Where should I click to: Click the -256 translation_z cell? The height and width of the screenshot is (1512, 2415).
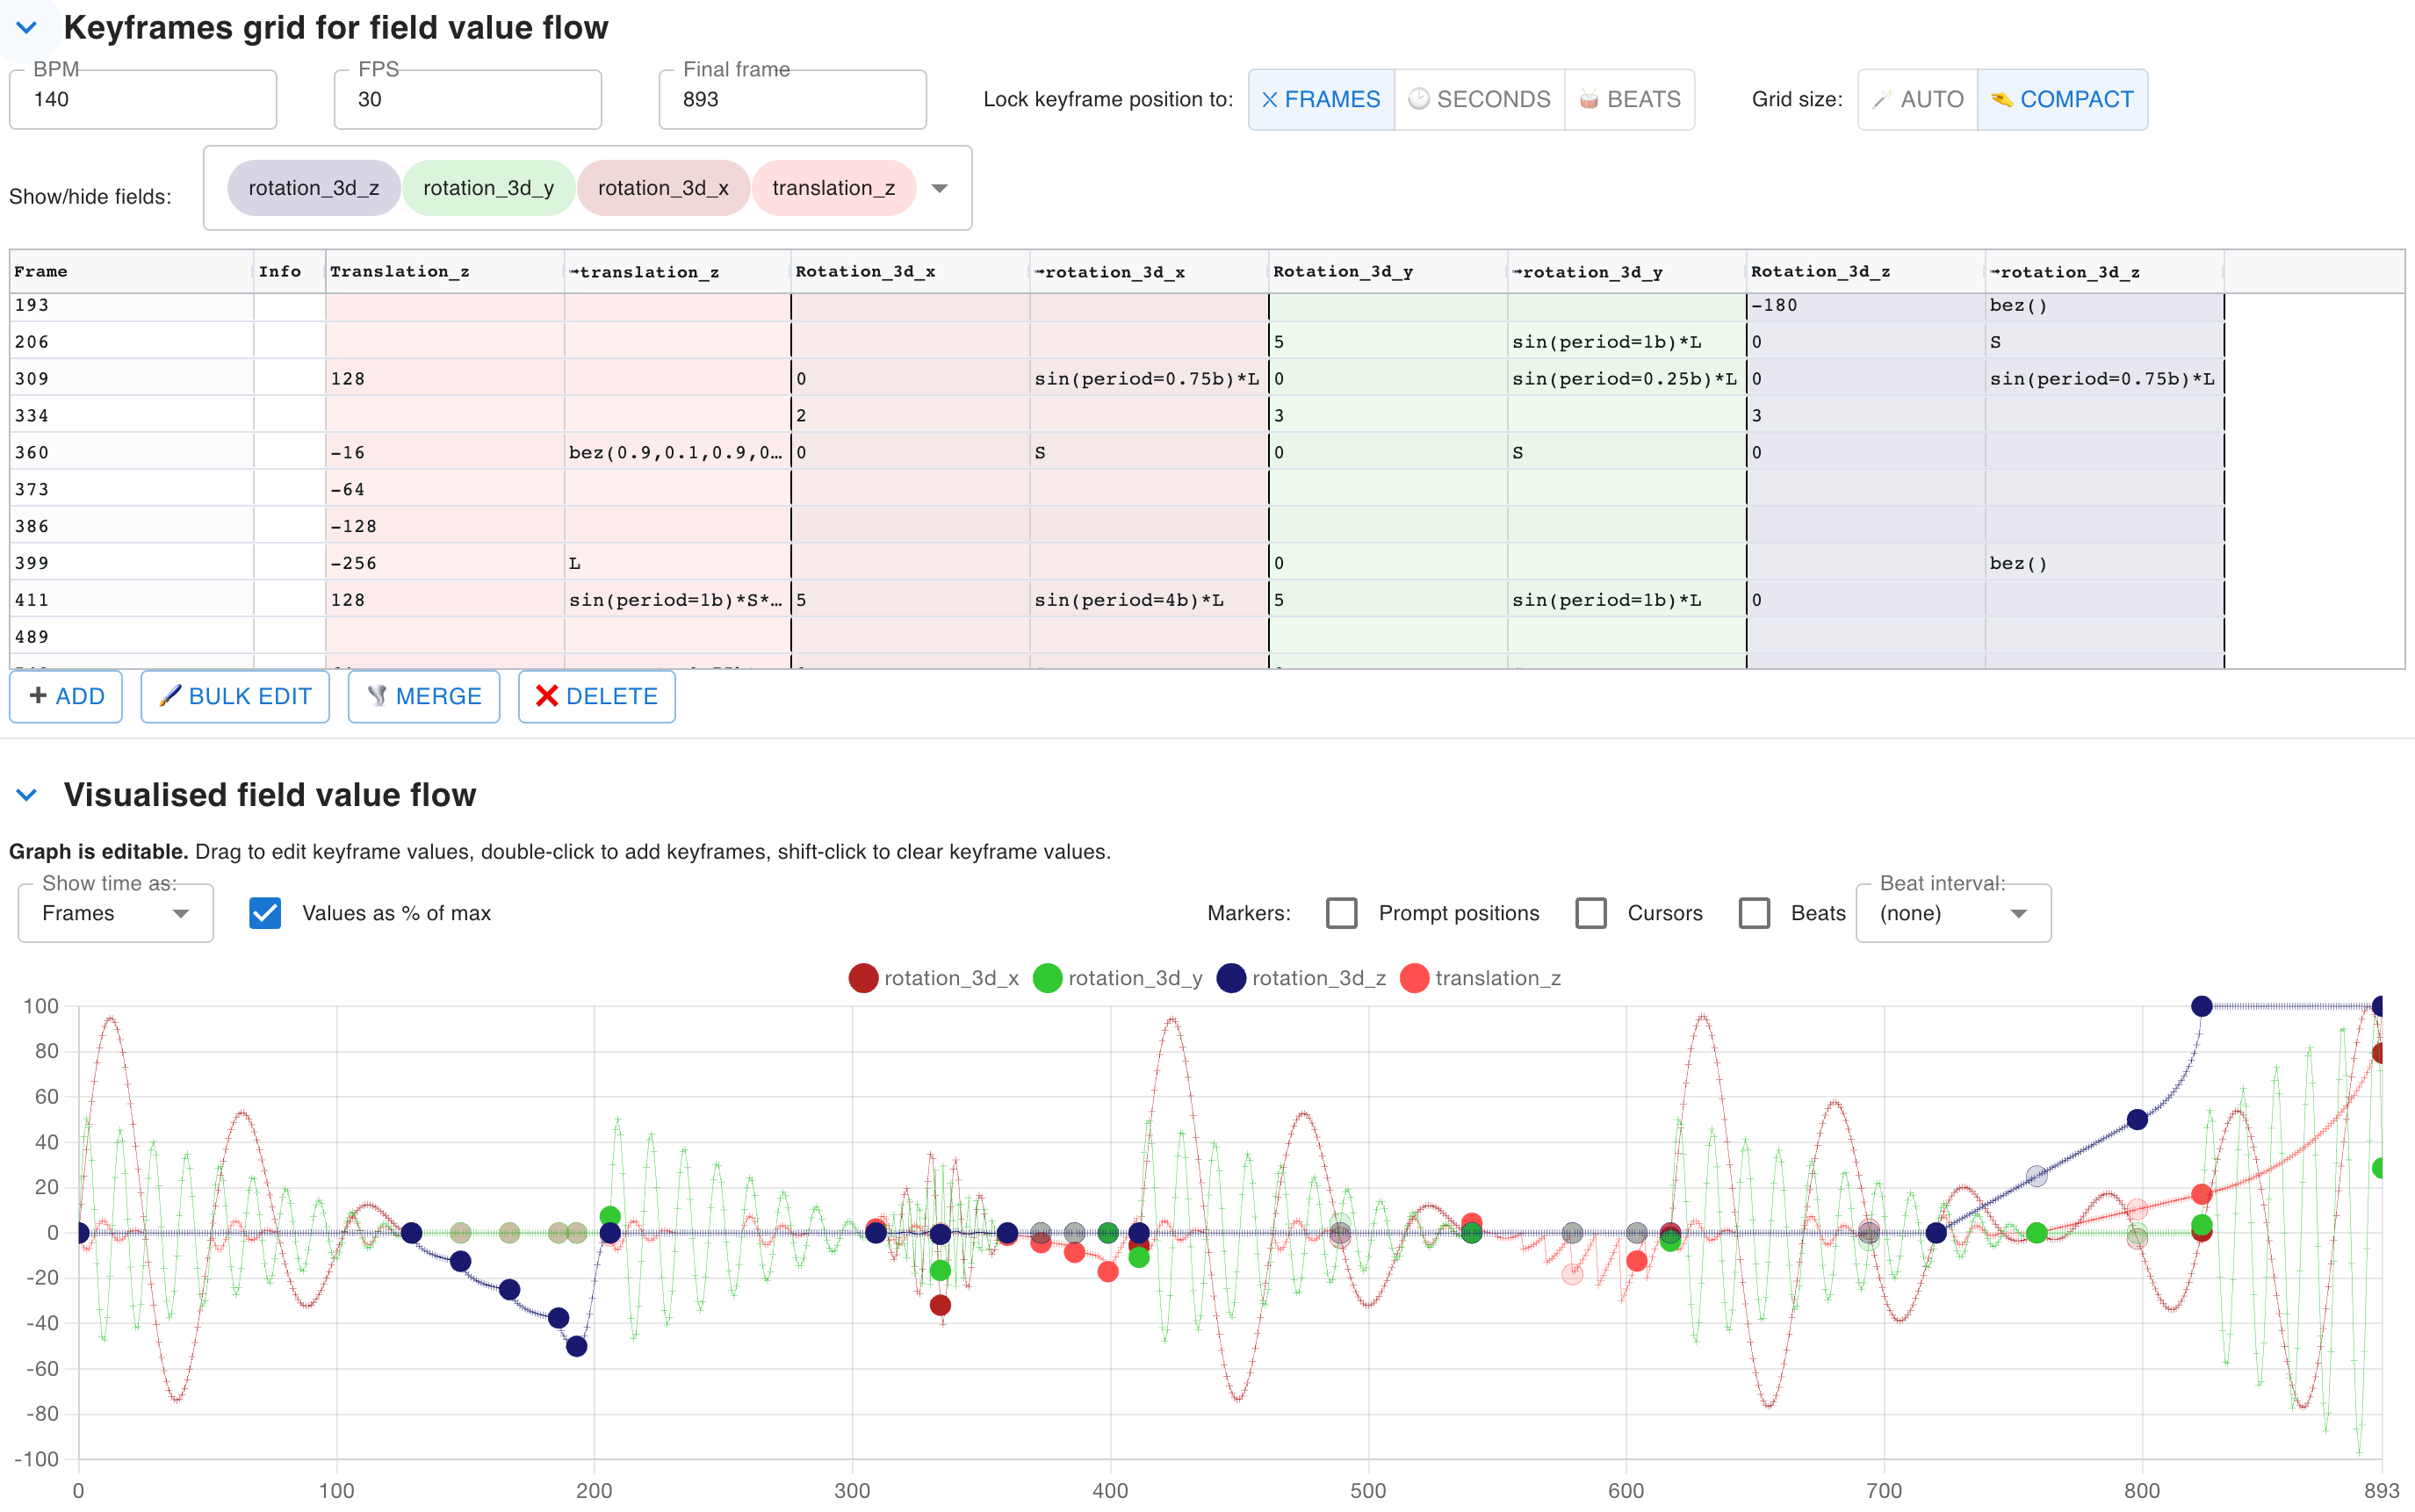[445, 563]
